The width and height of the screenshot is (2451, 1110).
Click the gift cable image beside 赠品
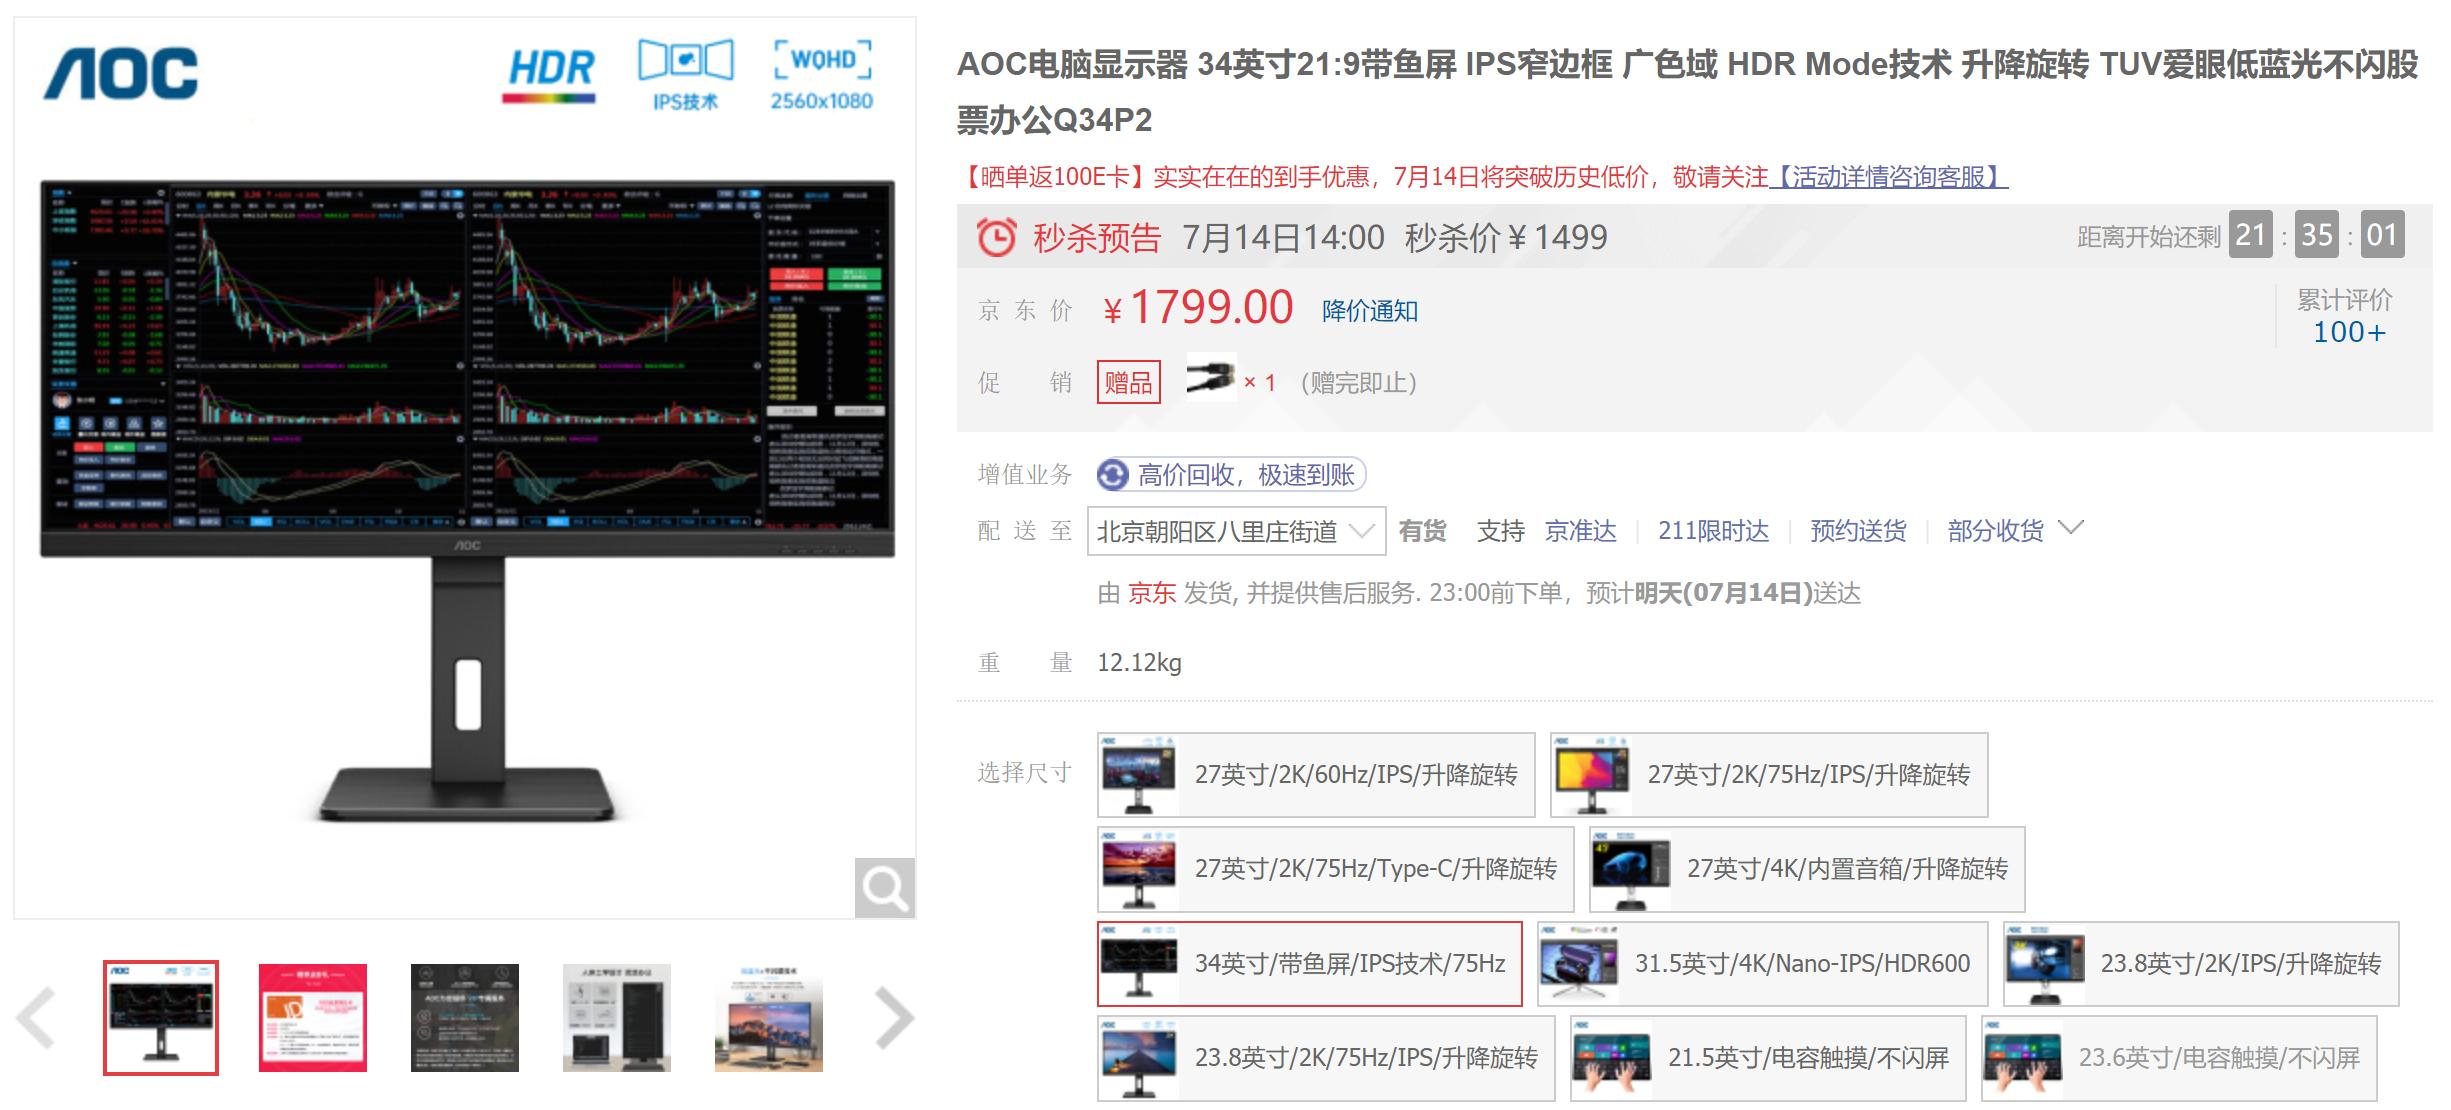tap(1212, 381)
